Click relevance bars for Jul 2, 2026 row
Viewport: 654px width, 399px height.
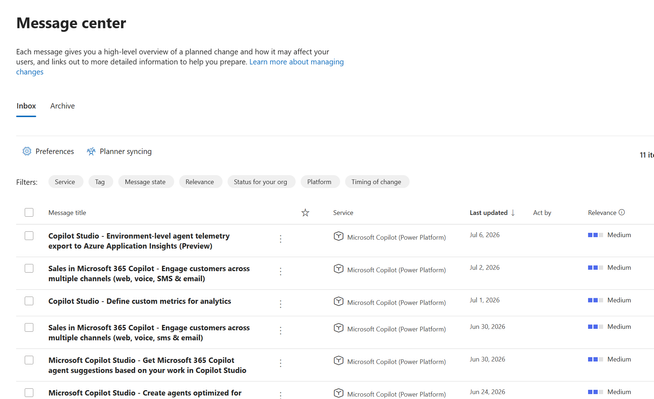point(595,268)
